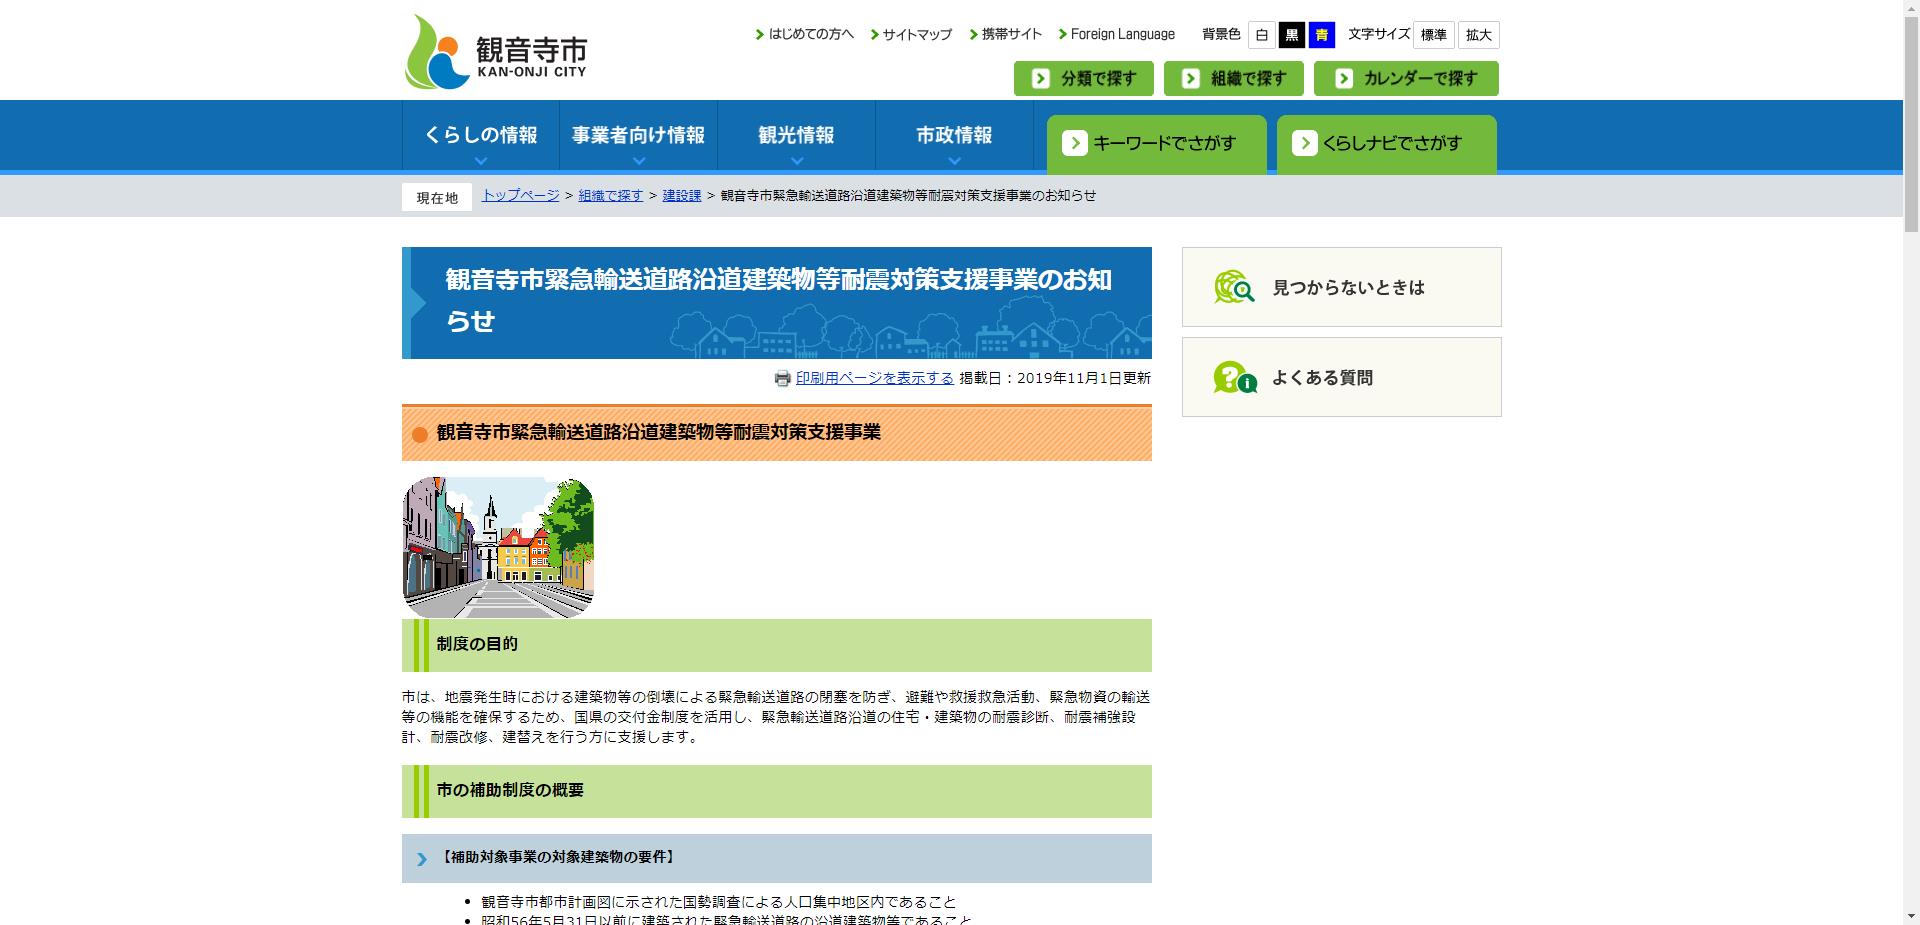The height and width of the screenshot is (925, 1920).
Task: Enlarge text with the 拡大 size control
Action: click(x=1478, y=35)
